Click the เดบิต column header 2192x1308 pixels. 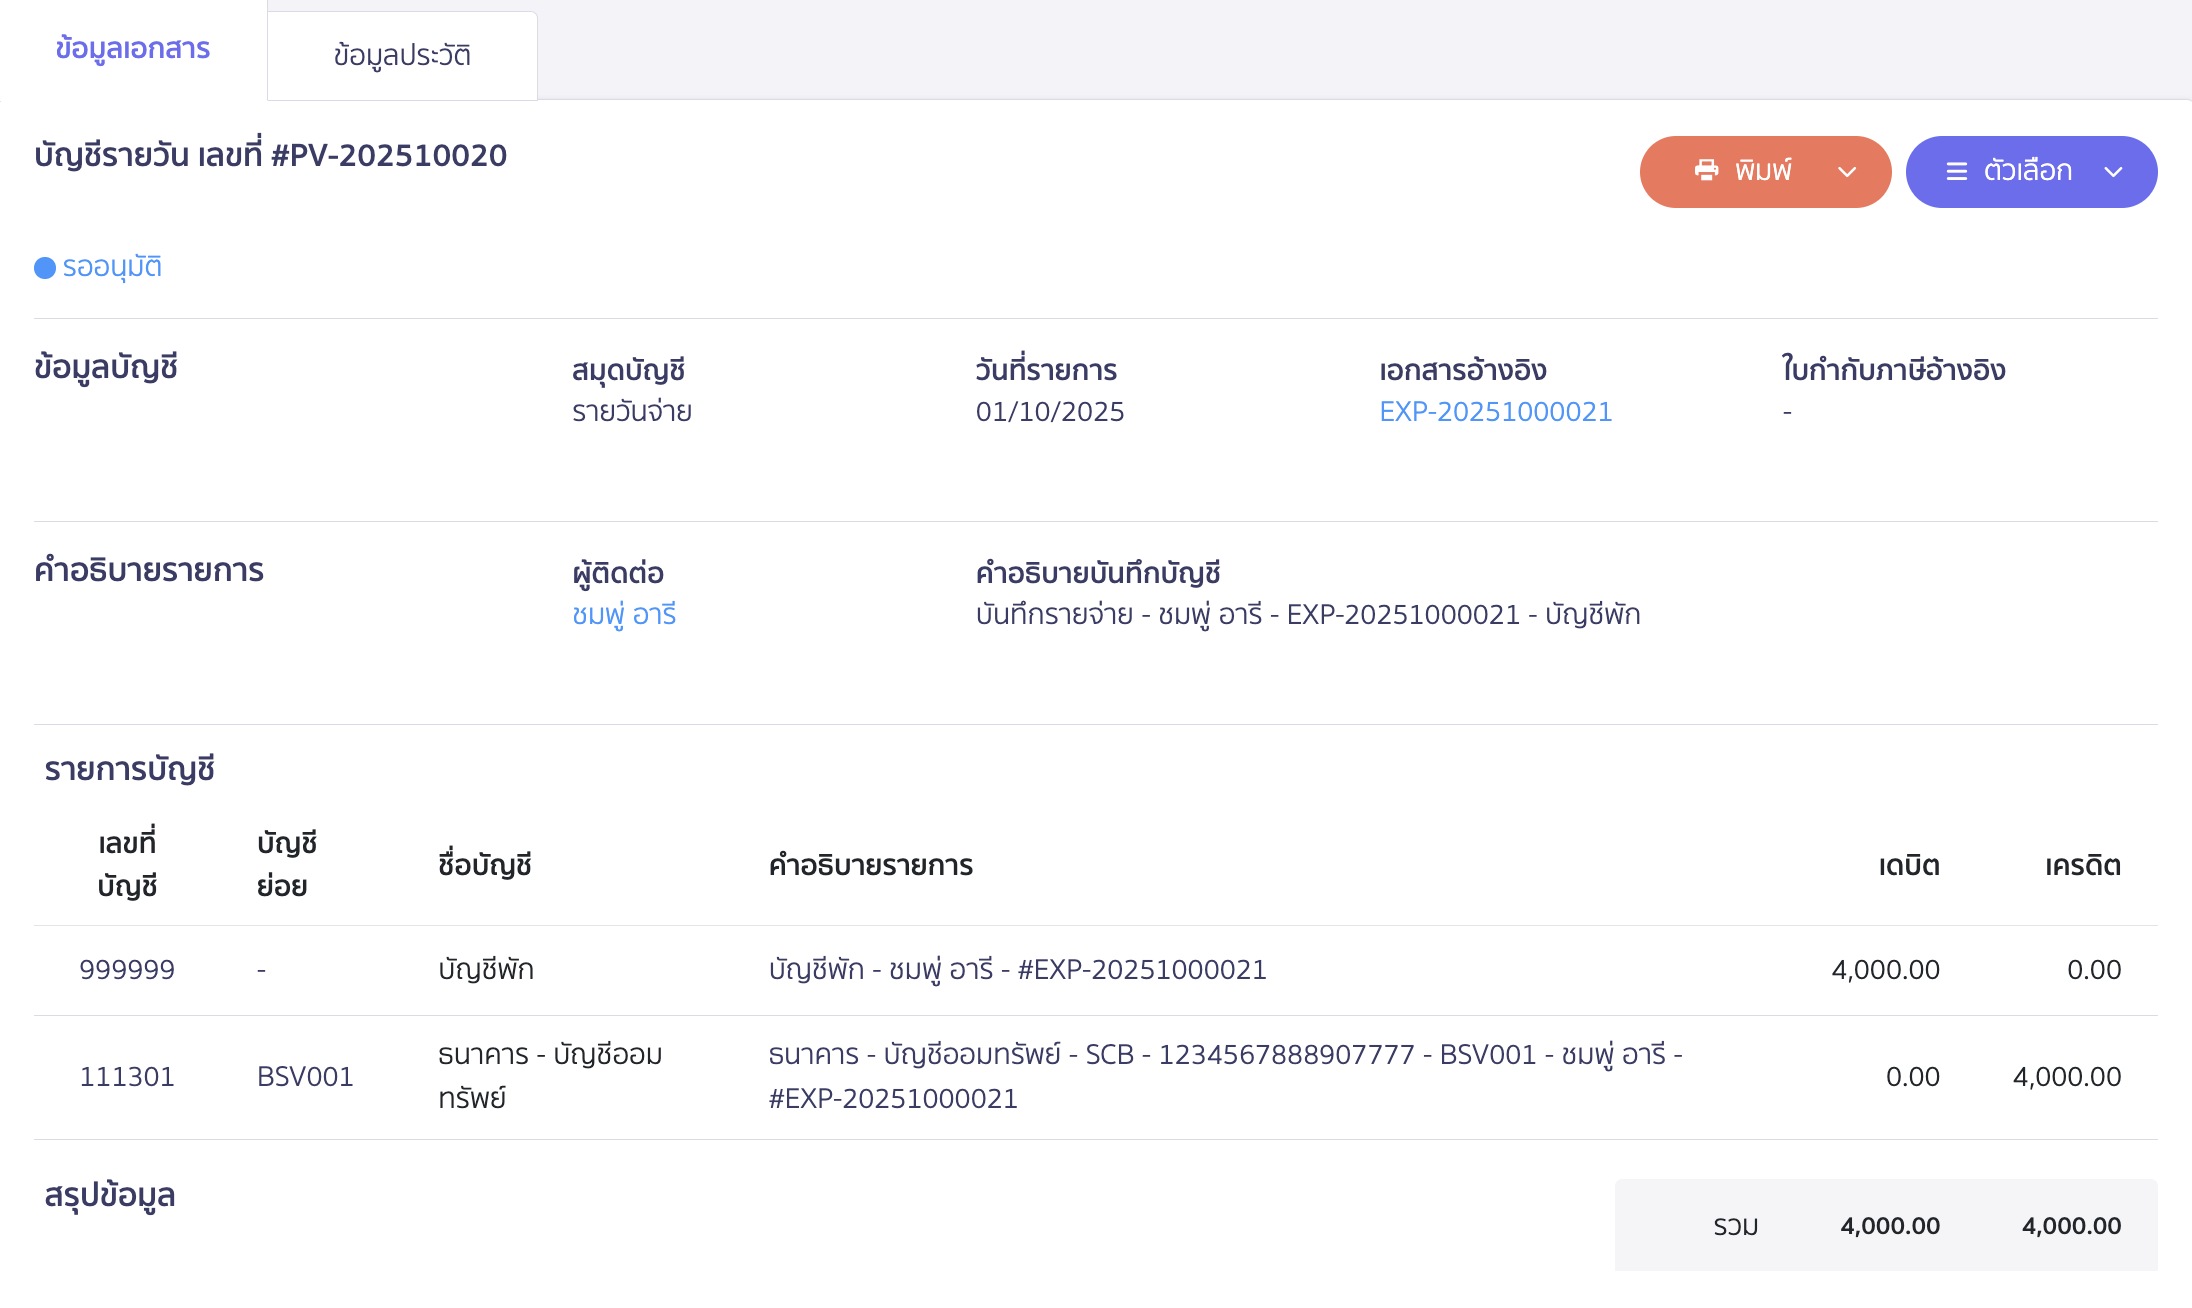tap(1908, 866)
